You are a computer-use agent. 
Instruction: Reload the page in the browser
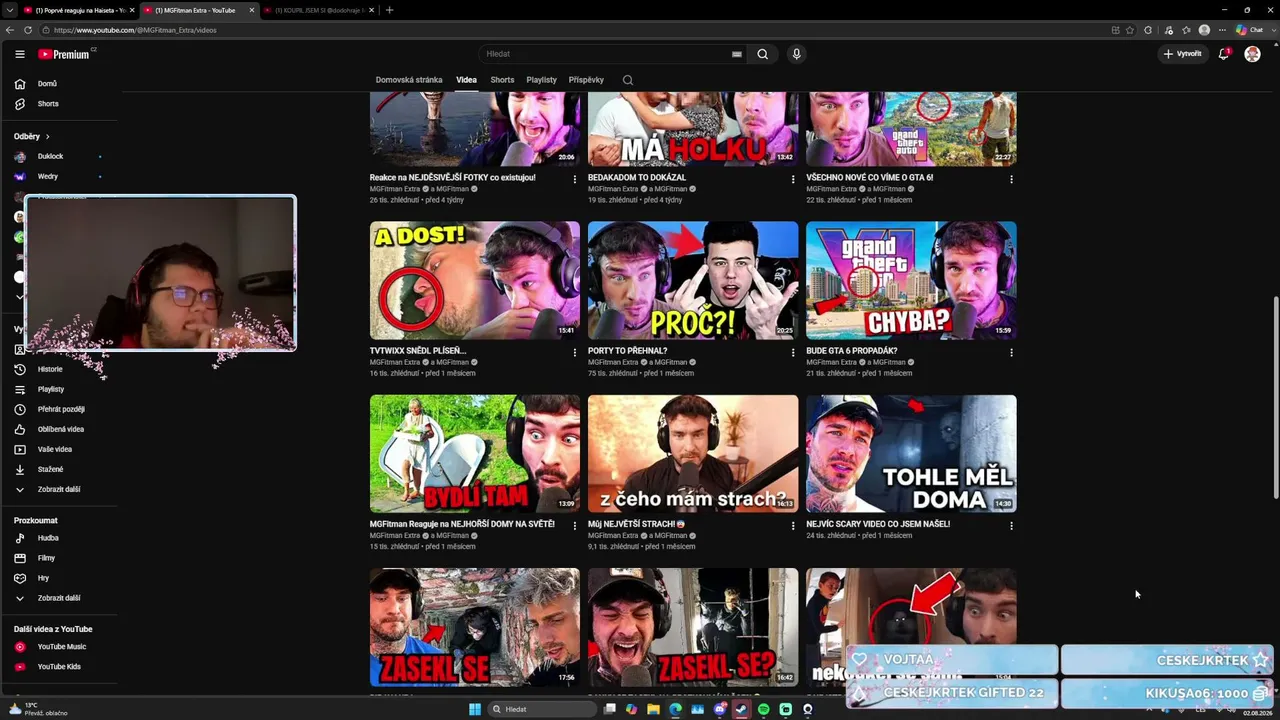pos(27,30)
